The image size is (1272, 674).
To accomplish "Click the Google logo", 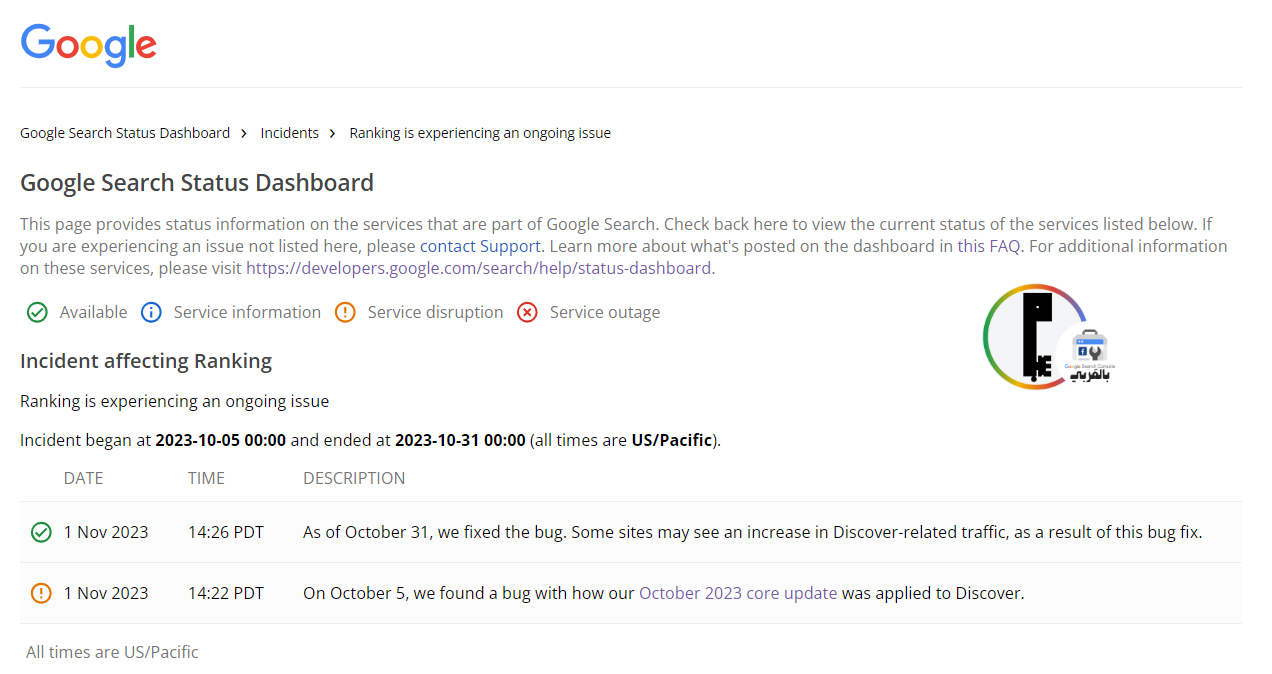I will [88, 45].
